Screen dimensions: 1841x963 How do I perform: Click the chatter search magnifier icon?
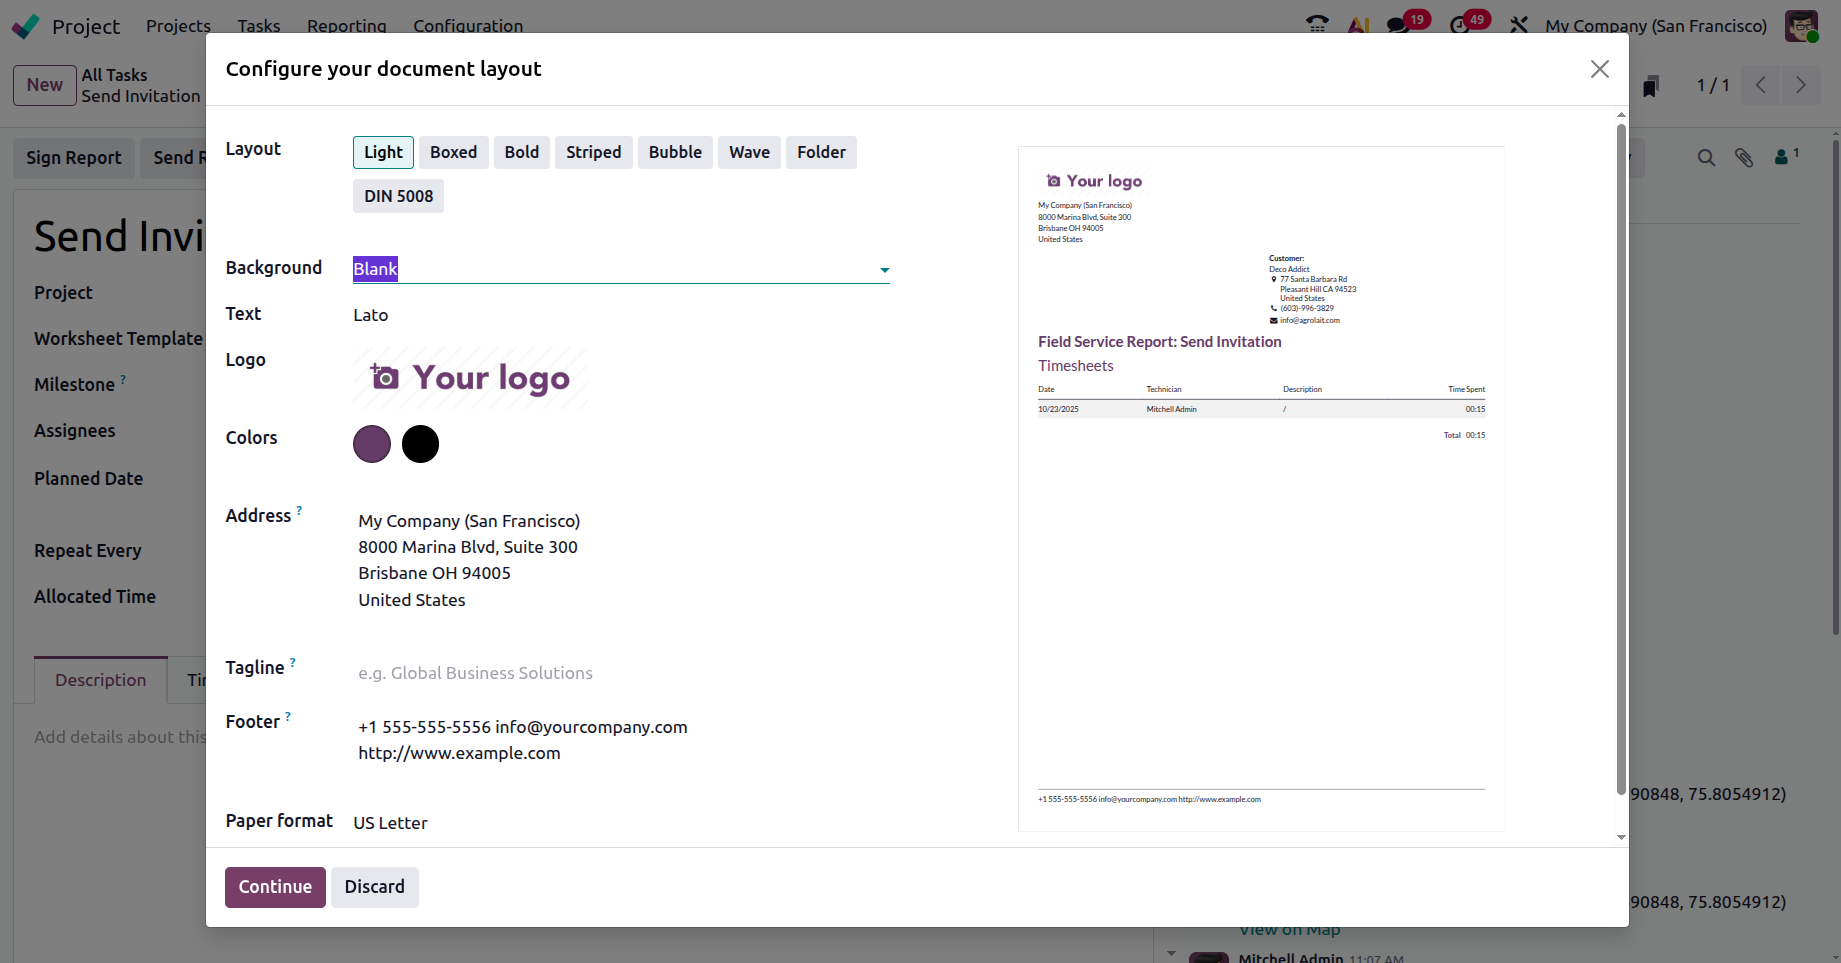[1706, 158]
